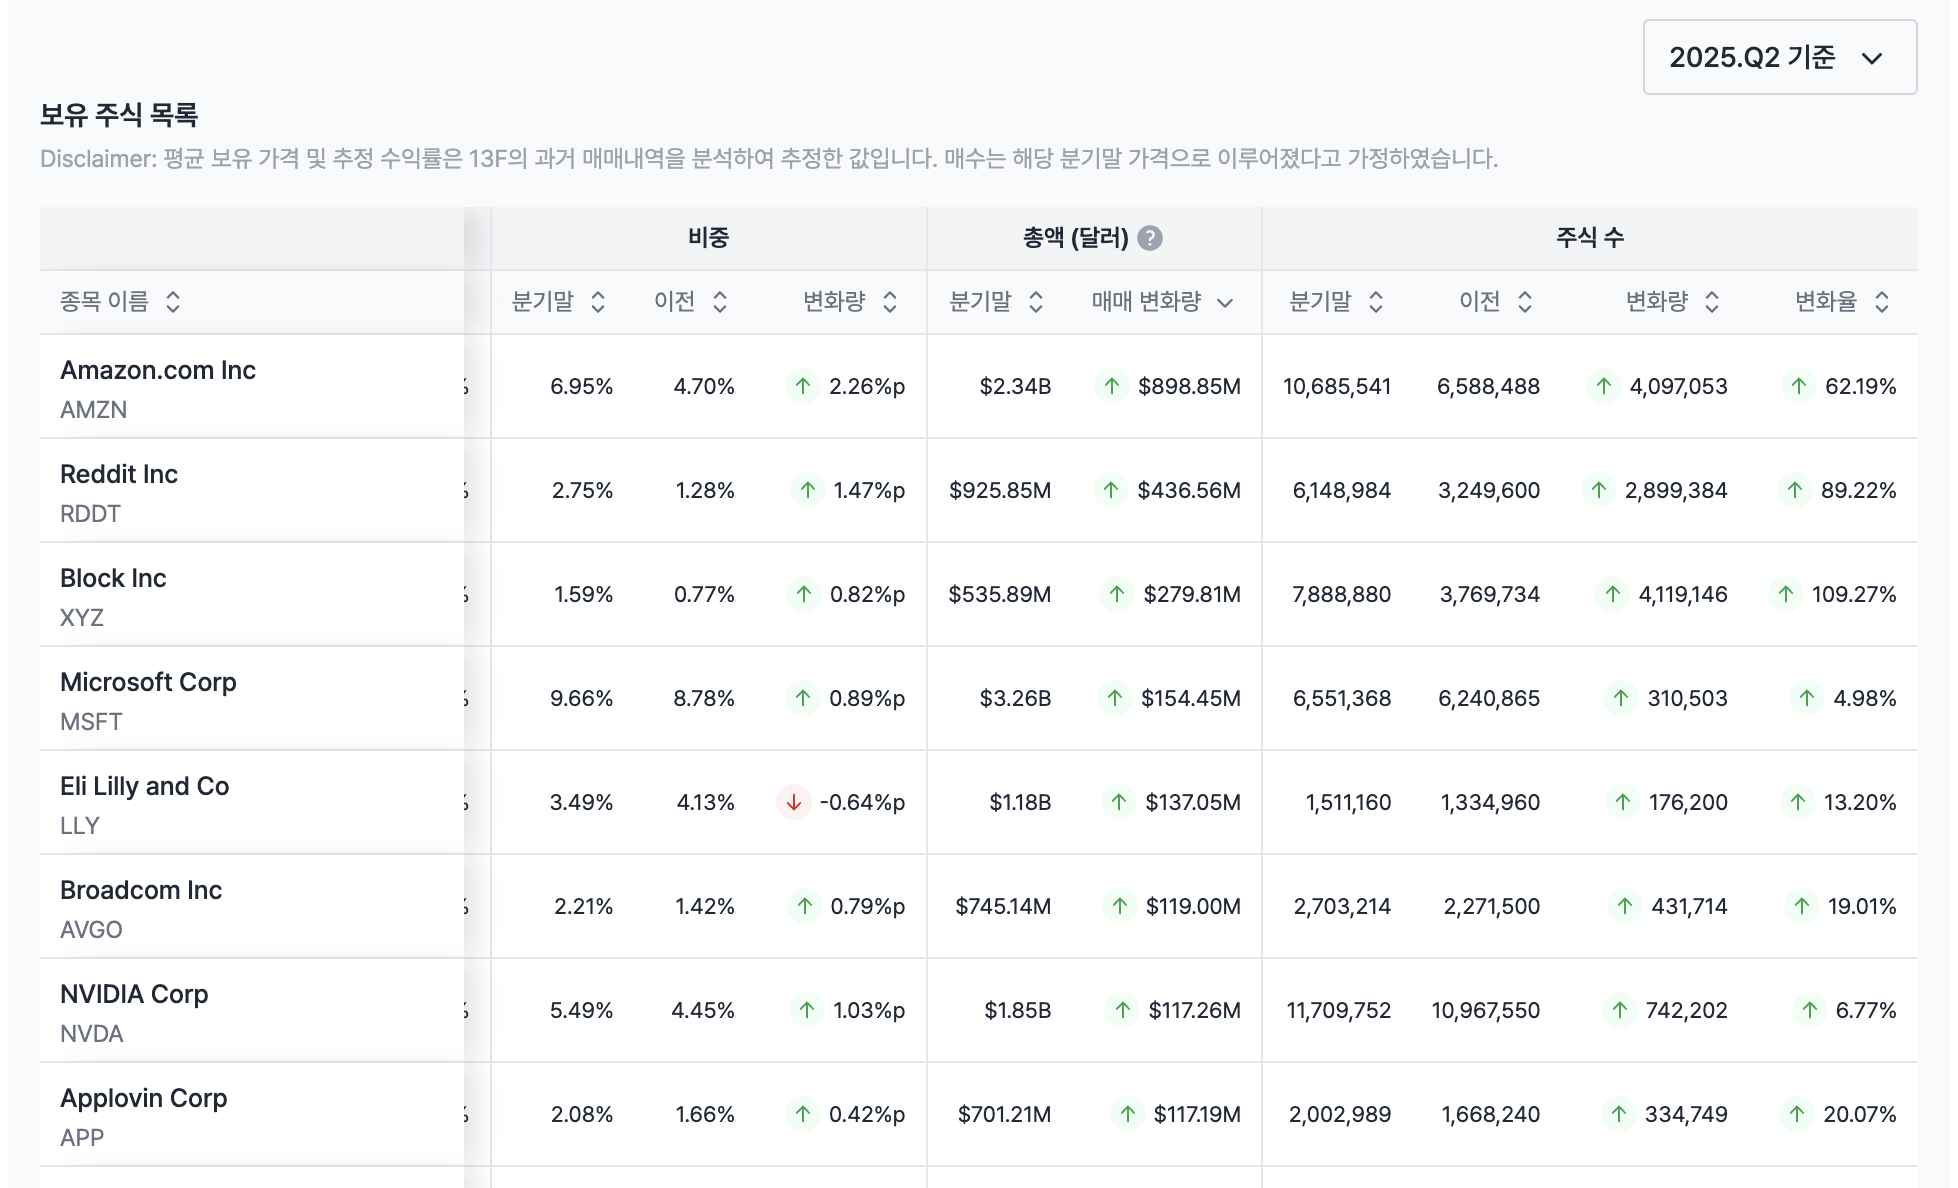Click Applovin's $701.21M total value

(1005, 1114)
